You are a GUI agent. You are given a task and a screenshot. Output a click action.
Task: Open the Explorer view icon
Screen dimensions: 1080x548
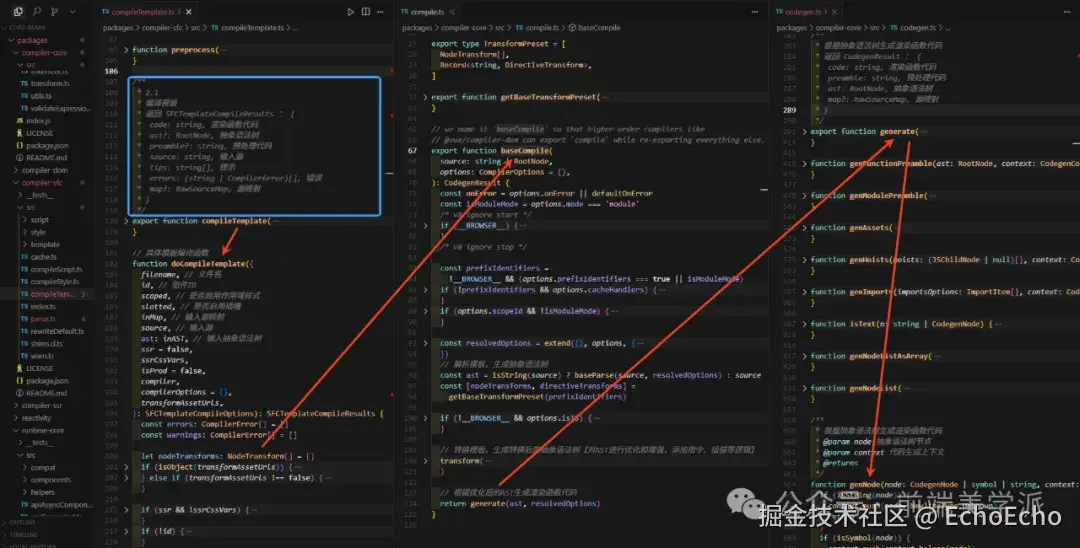pos(18,11)
